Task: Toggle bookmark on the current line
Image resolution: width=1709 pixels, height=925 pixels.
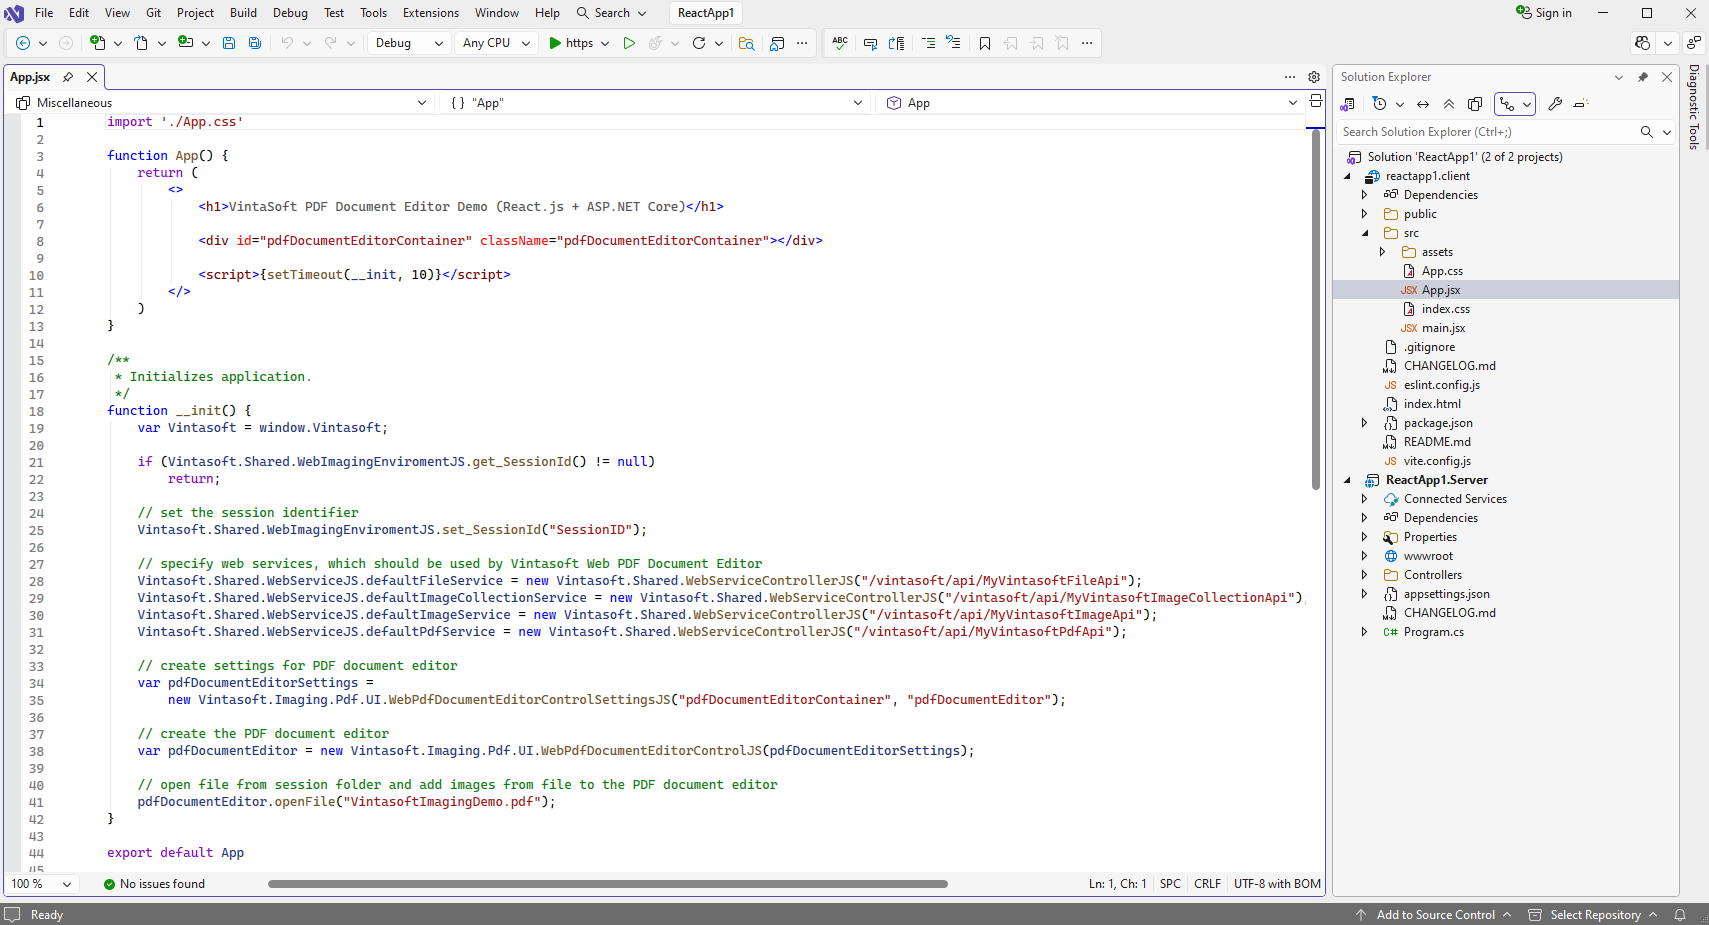Action: [x=985, y=43]
